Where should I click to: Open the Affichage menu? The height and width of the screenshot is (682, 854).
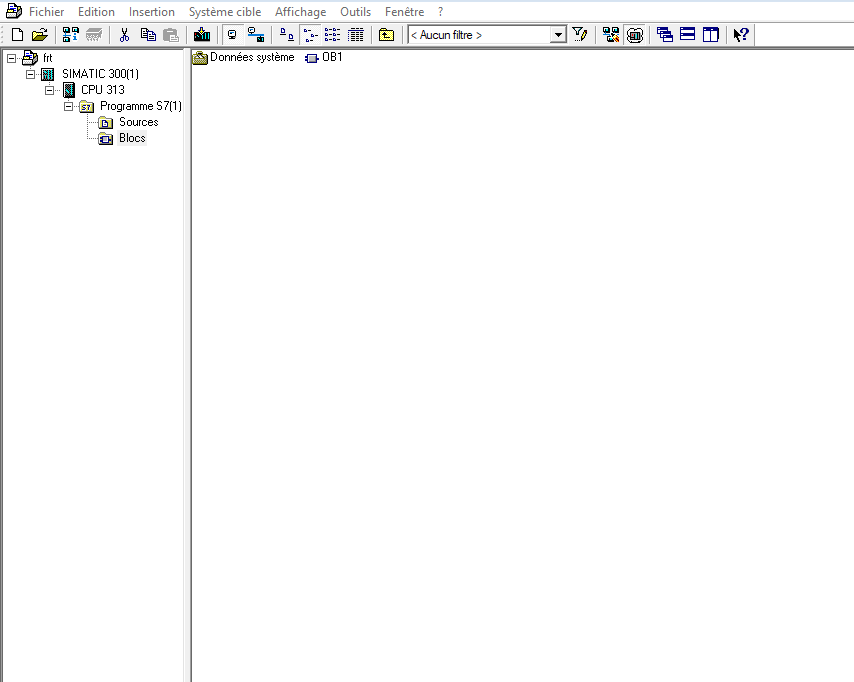pos(301,12)
